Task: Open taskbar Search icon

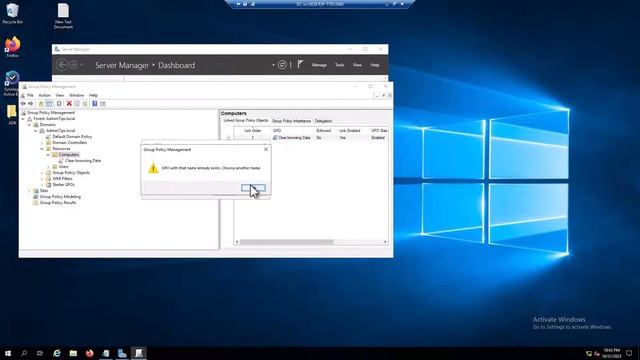Action: pos(24,353)
